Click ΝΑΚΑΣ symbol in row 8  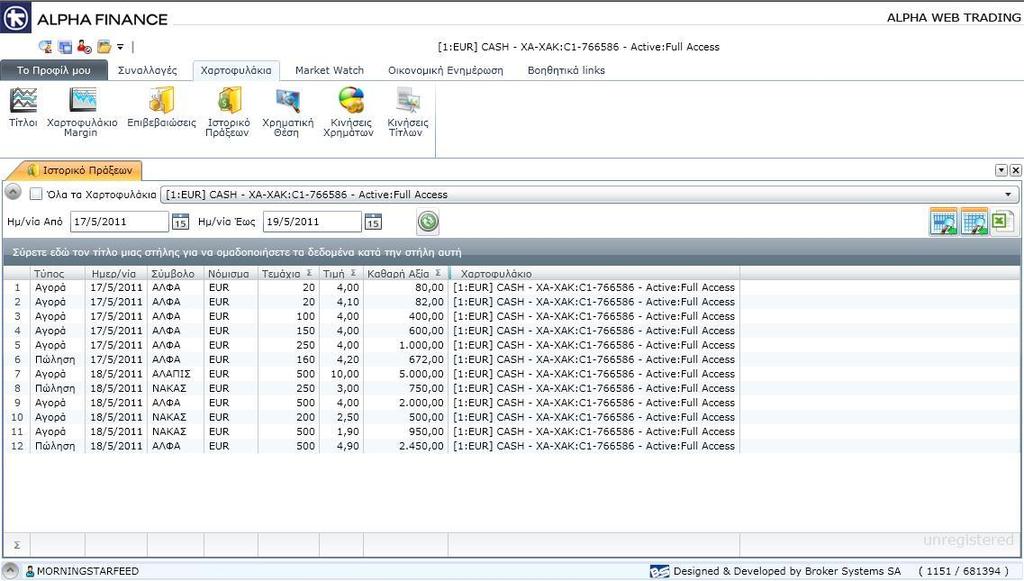[x=169, y=388]
